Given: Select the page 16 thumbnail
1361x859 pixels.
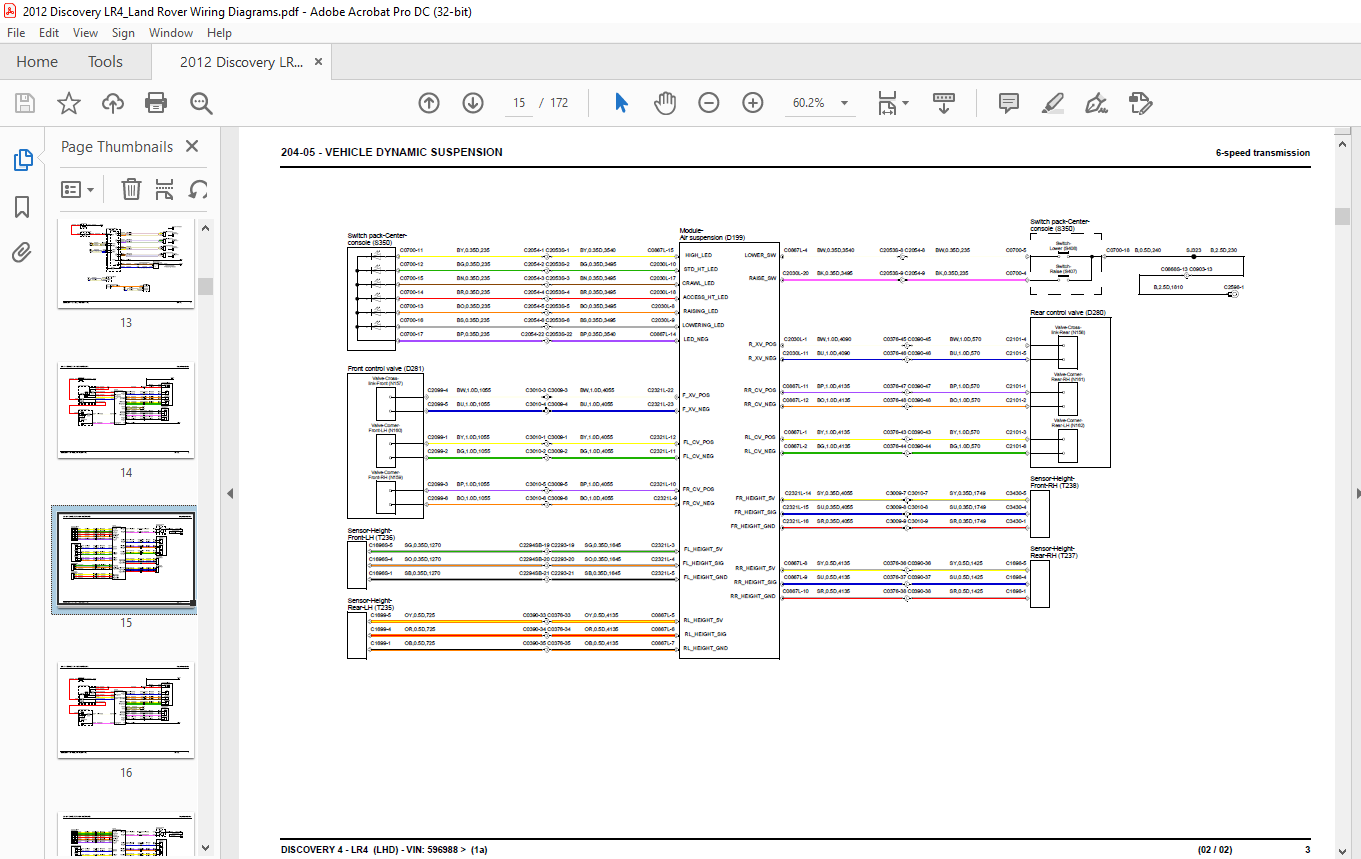Looking at the screenshot, I should pyautogui.click(x=126, y=712).
